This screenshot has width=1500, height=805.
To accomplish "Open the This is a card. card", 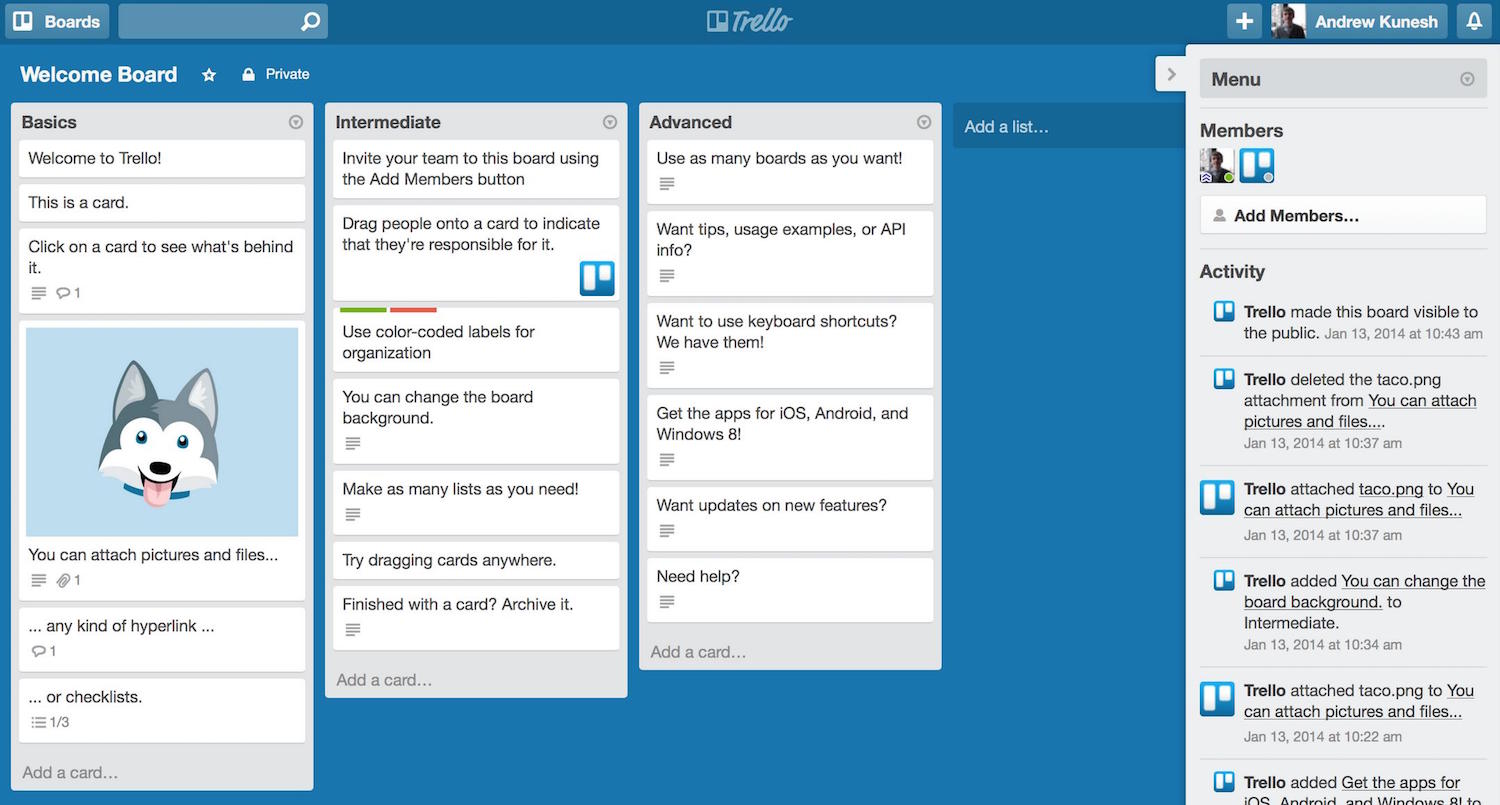I will pyautogui.click(x=162, y=202).
